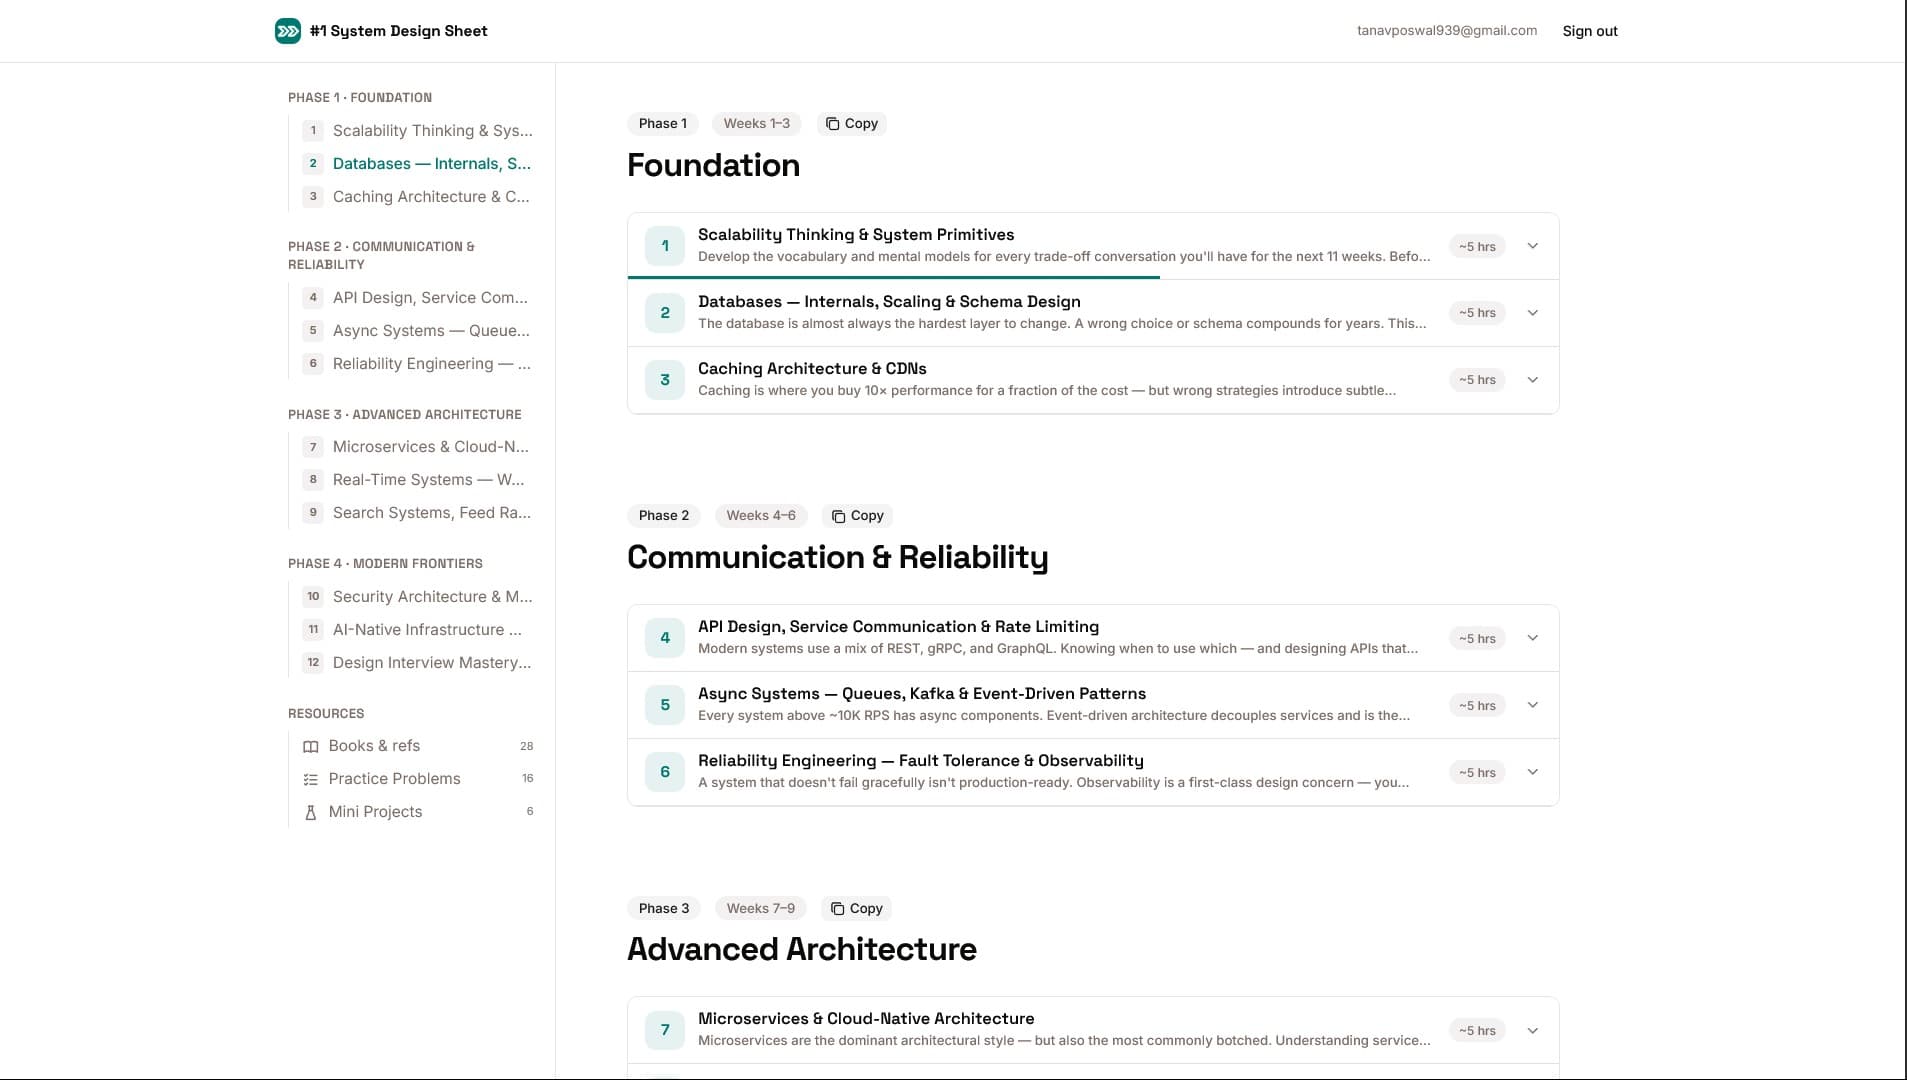Expand the Caching Architecture & CDNs chevron
Viewport: 1907px width, 1080px height.
click(x=1533, y=380)
